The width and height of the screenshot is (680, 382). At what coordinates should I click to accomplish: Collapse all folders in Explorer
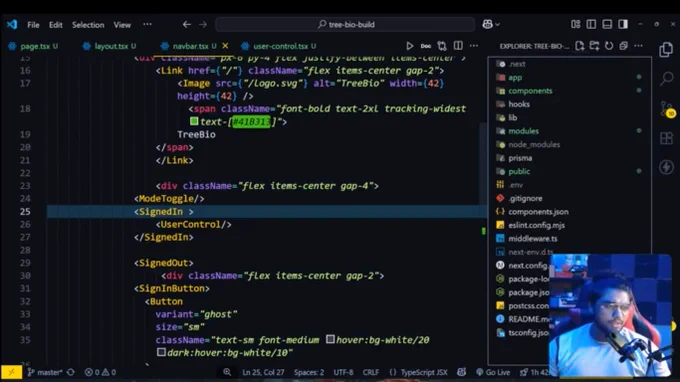point(624,46)
